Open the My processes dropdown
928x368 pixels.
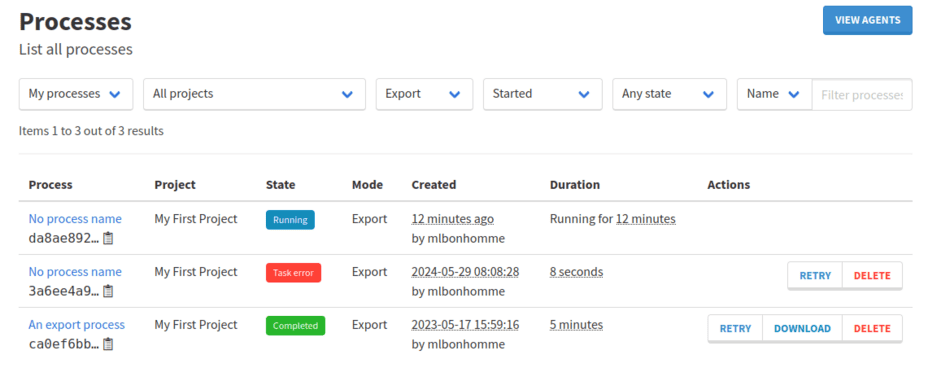pos(76,94)
